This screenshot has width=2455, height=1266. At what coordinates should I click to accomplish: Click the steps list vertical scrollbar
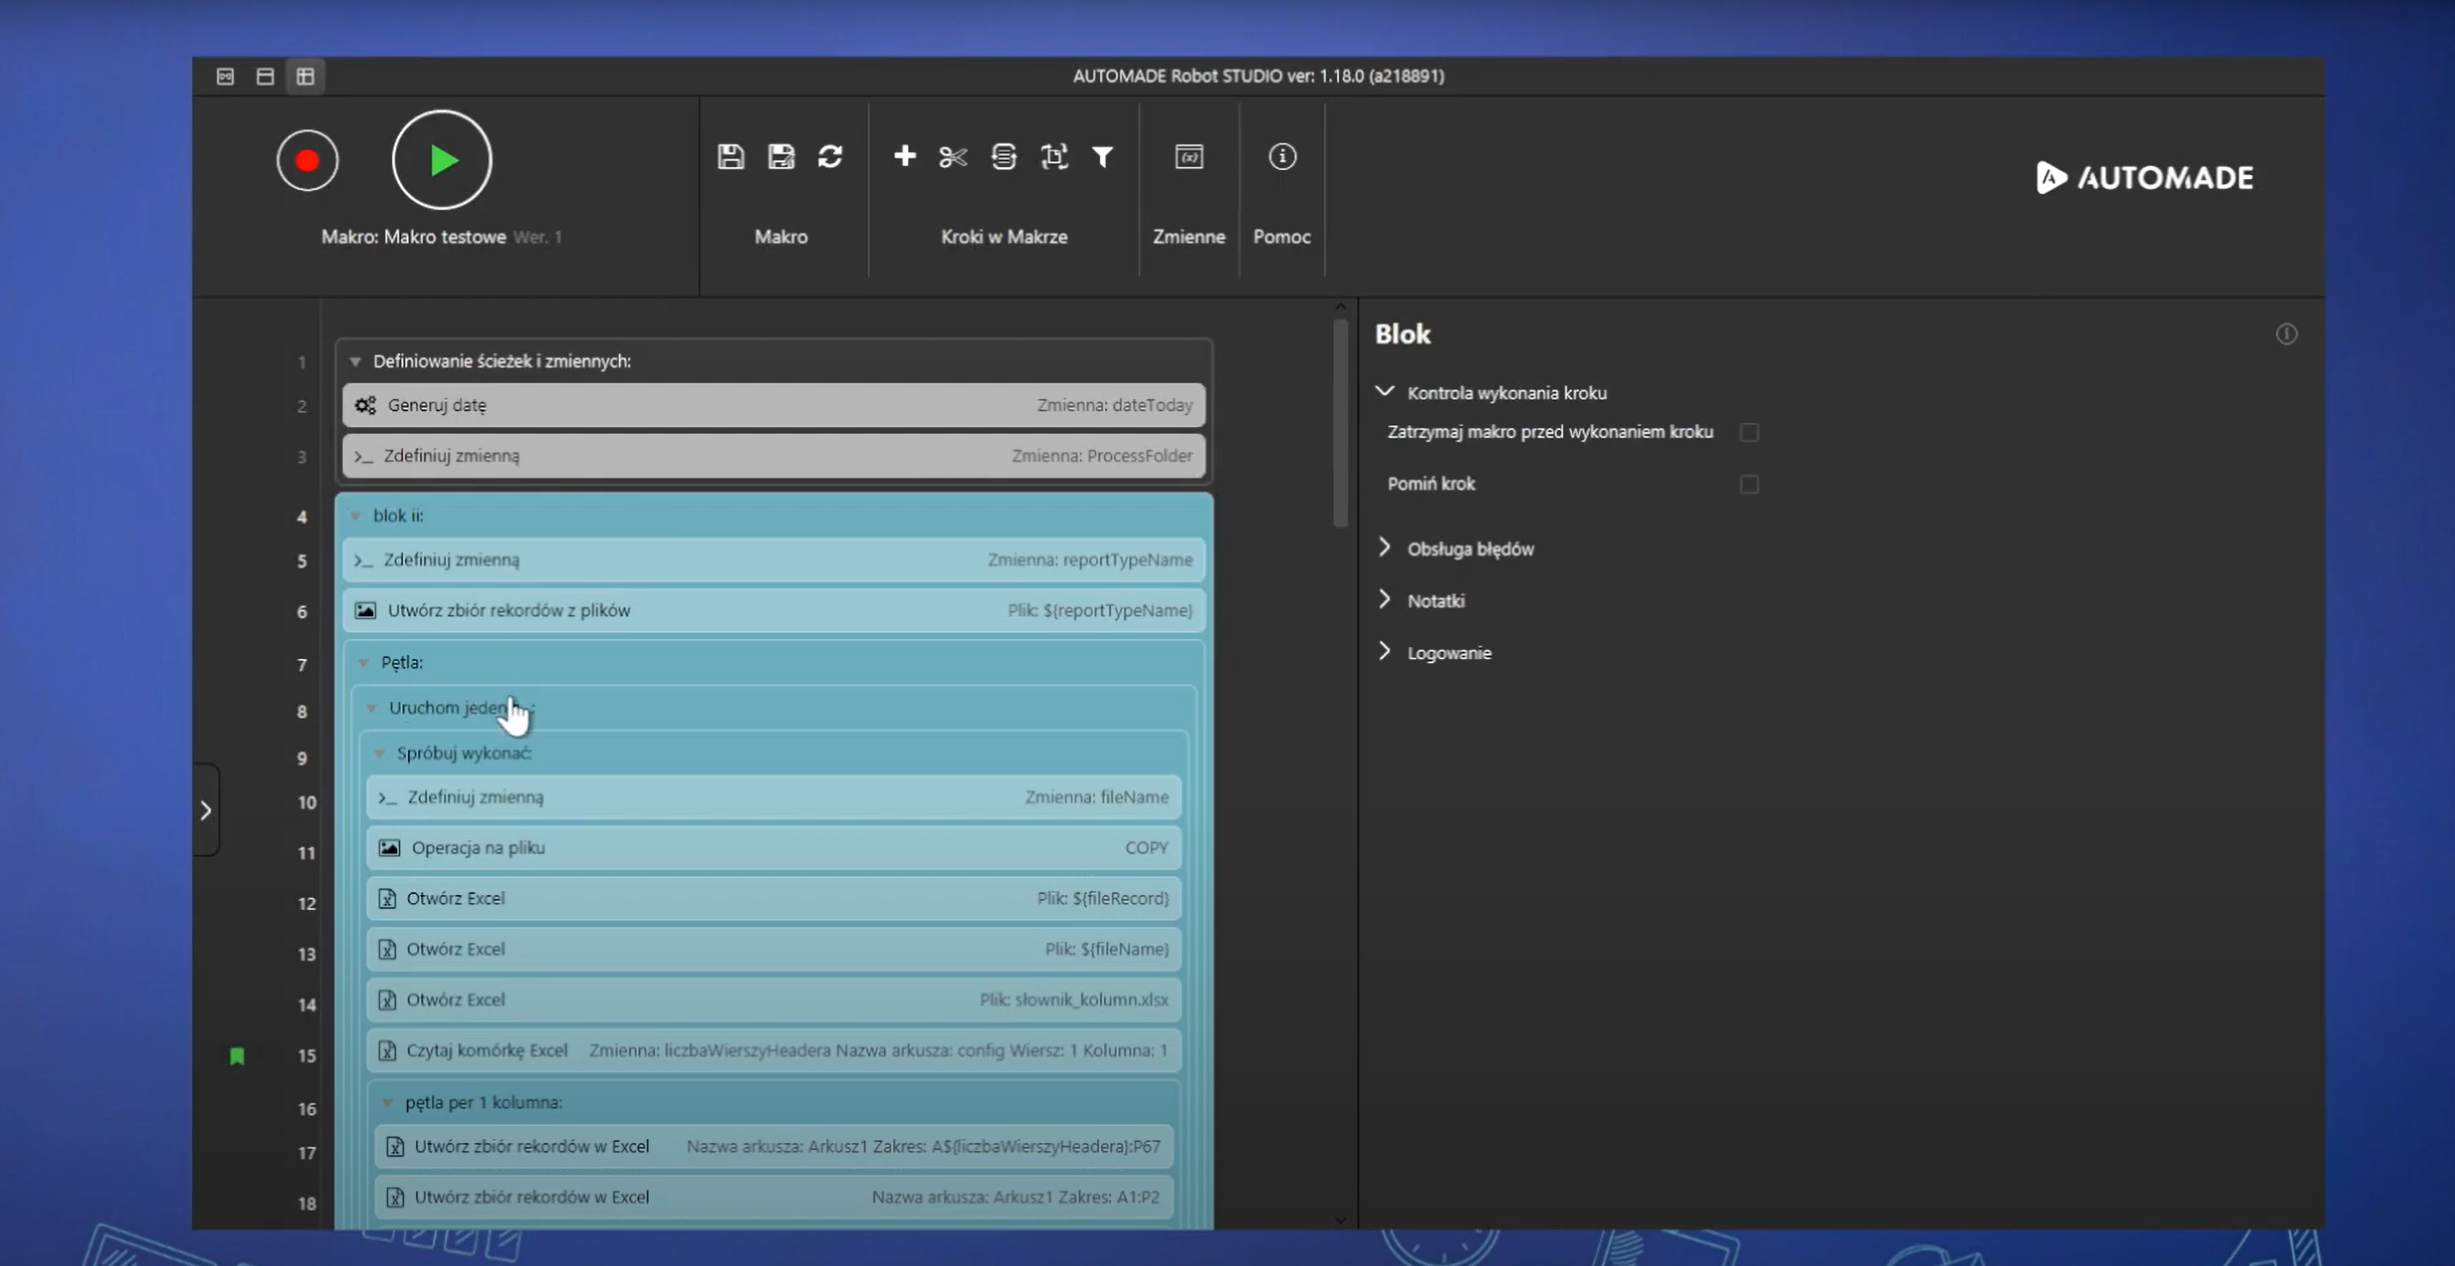click(x=1341, y=422)
